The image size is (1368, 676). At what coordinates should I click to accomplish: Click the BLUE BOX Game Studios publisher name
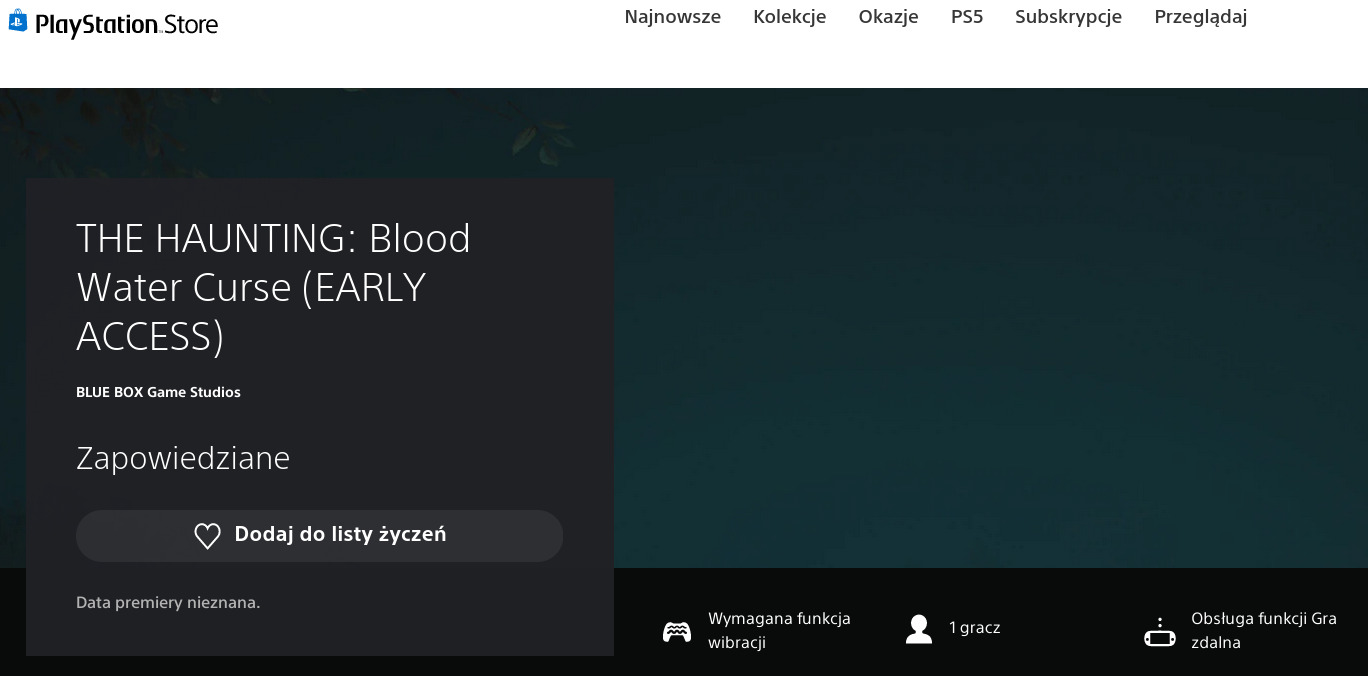point(158,392)
